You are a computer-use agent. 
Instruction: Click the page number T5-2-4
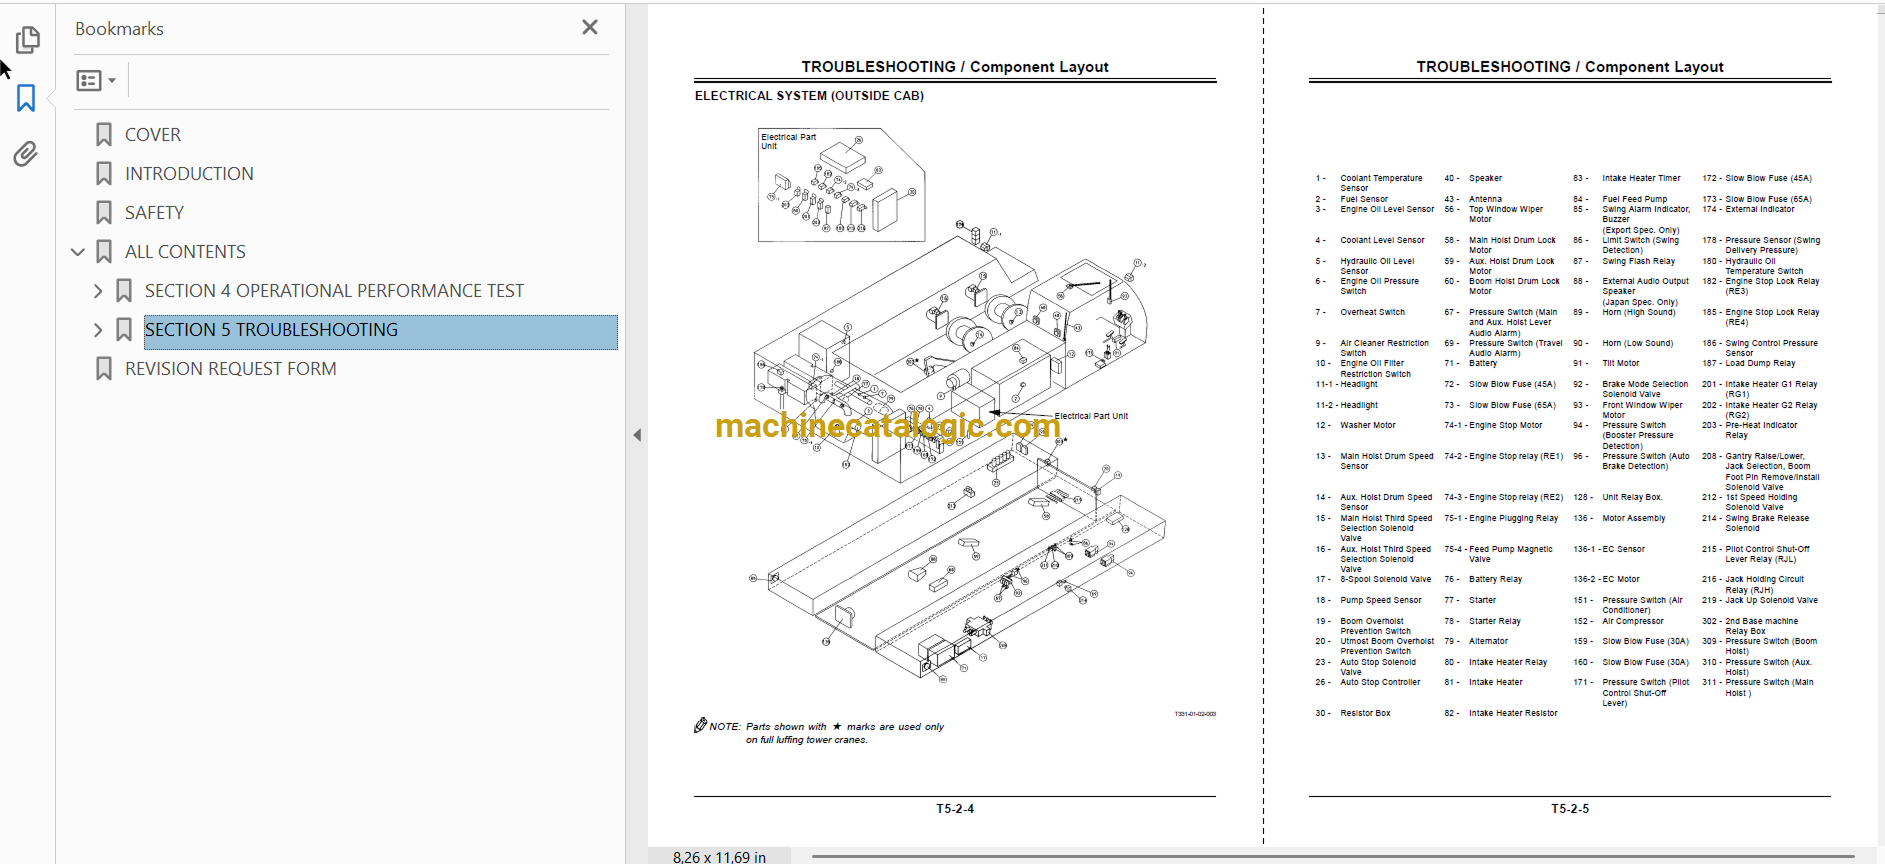click(955, 809)
